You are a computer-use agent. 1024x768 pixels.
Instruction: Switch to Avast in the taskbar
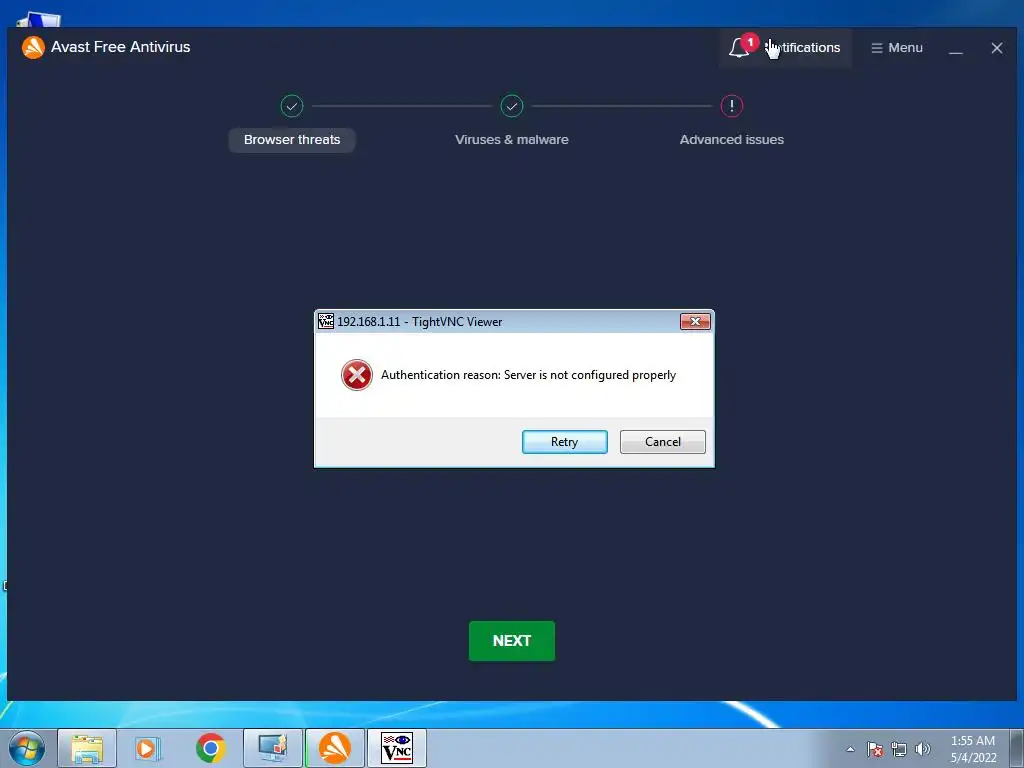point(335,748)
